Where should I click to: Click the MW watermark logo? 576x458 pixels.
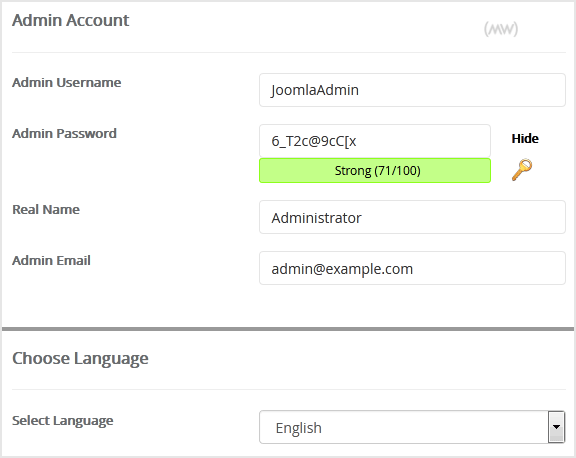tap(501, 29)
